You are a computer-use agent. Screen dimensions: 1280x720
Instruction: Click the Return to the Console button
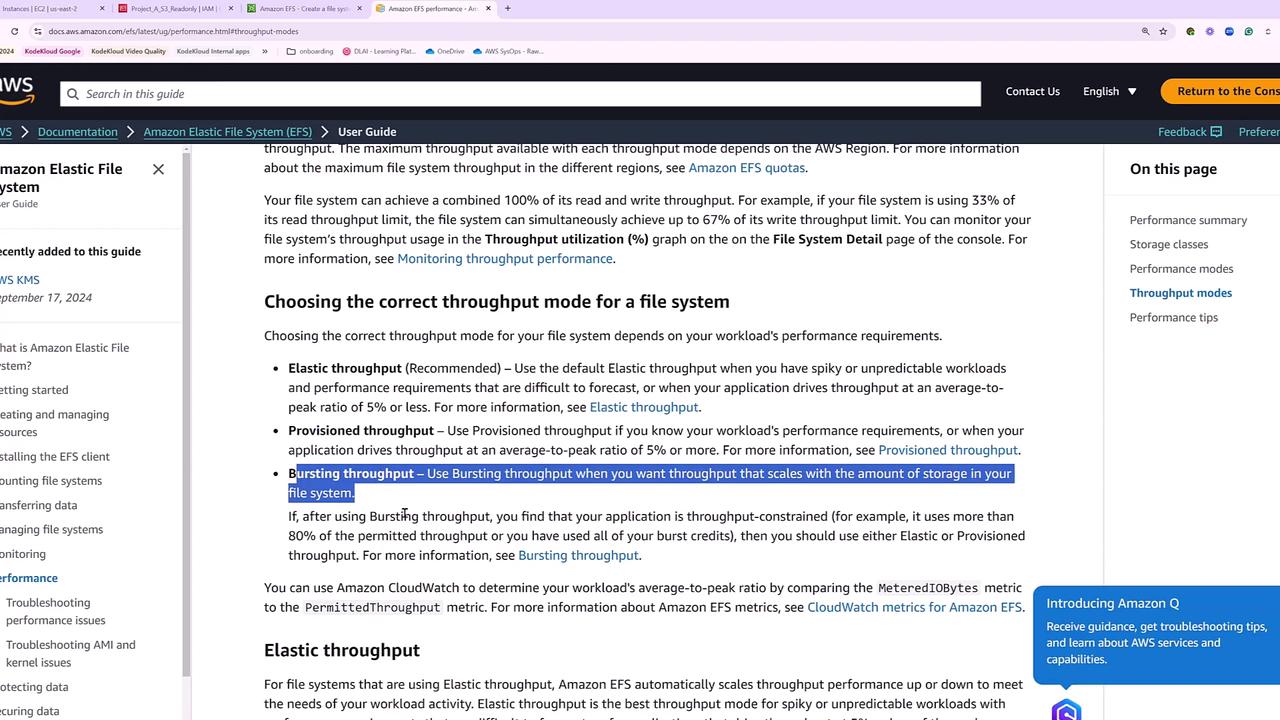(1221, 91)
